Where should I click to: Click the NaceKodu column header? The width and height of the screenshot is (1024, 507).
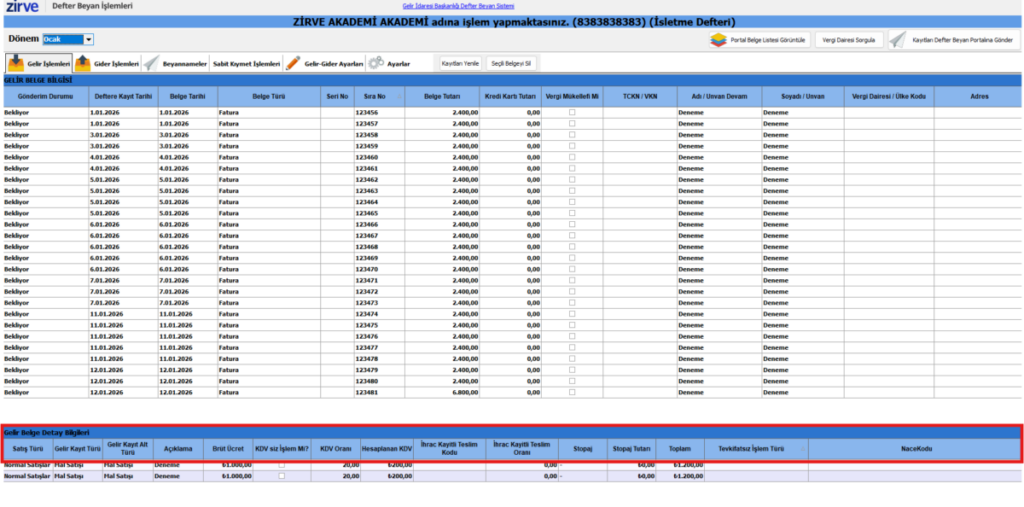coord(916,449)
